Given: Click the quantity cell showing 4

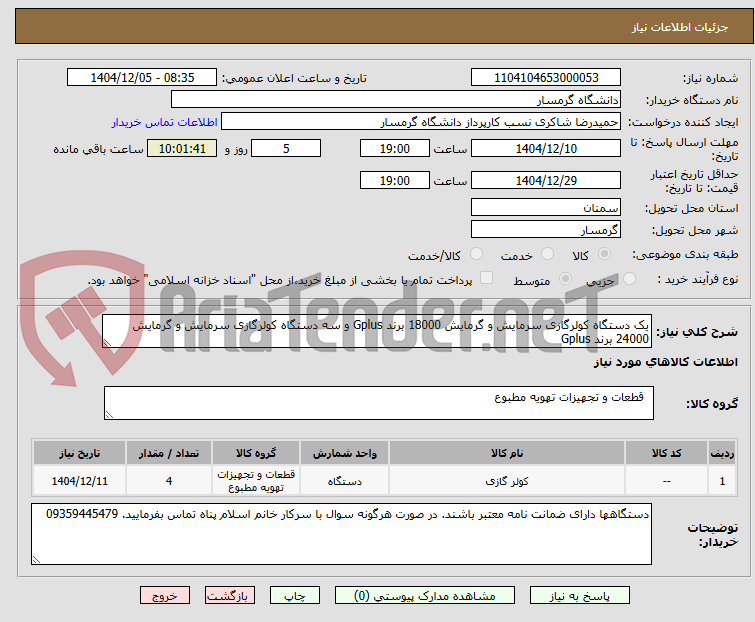Looking at the screenshot, I should coord(169,481).
